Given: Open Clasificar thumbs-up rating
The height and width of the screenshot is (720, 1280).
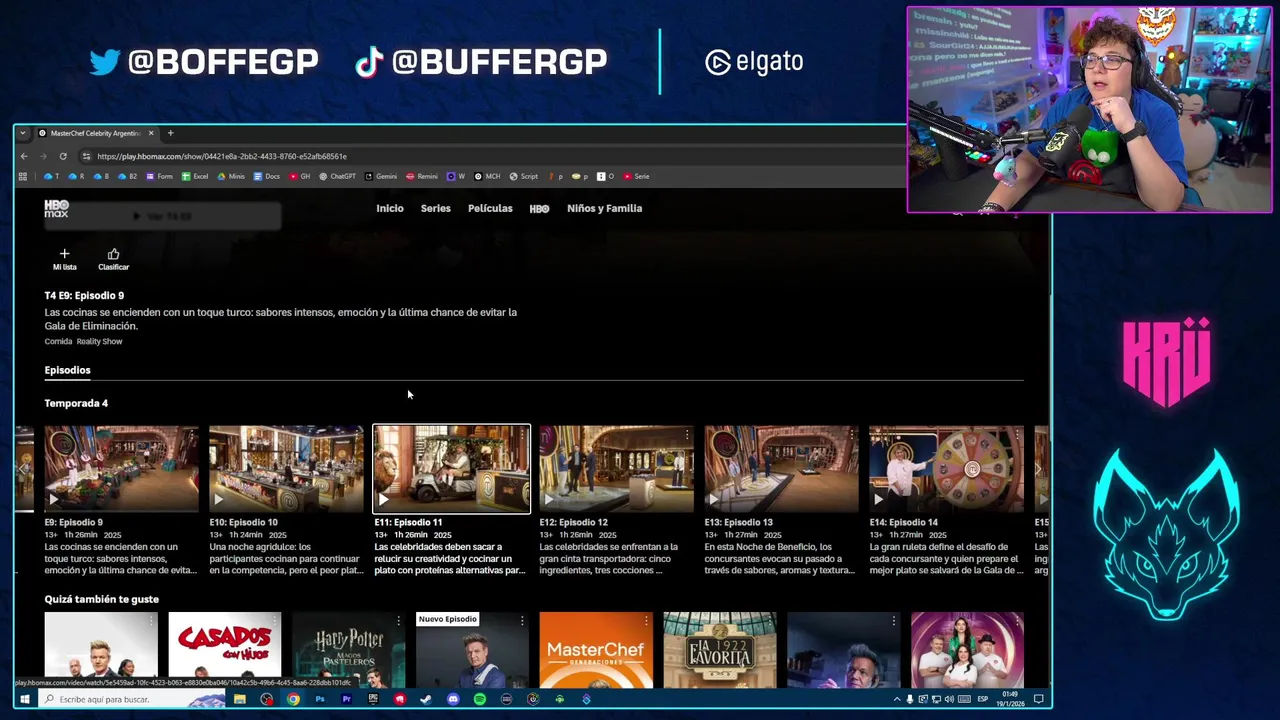Looking at the screenshot, I should pos(113,259).
